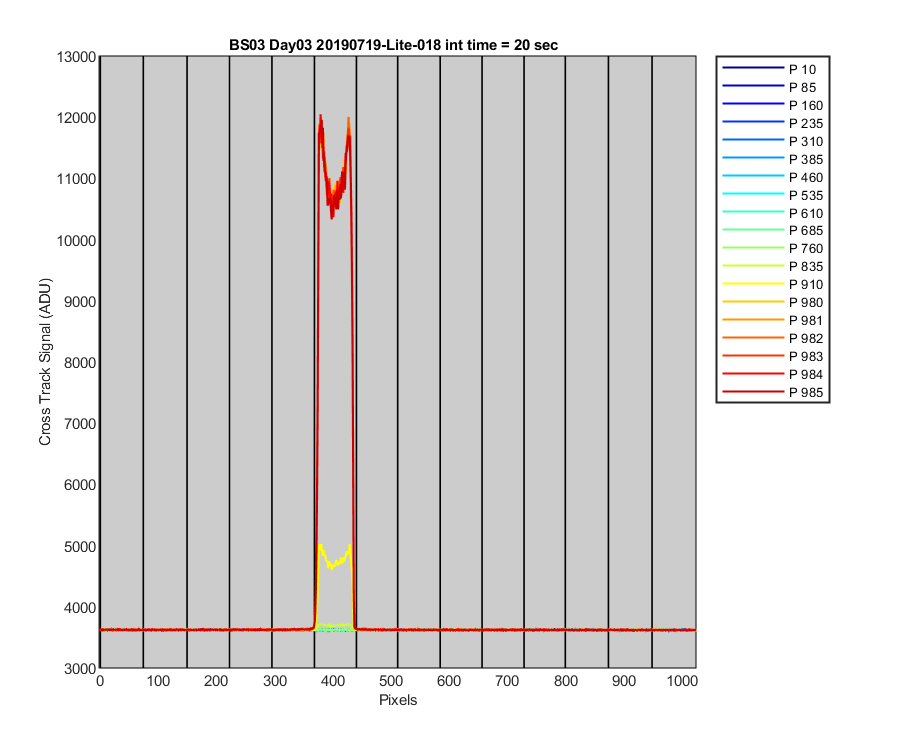Screen dimensions: 900x750
Task: Select legend entry 'P 980'
Action: [x=772, y=302]
